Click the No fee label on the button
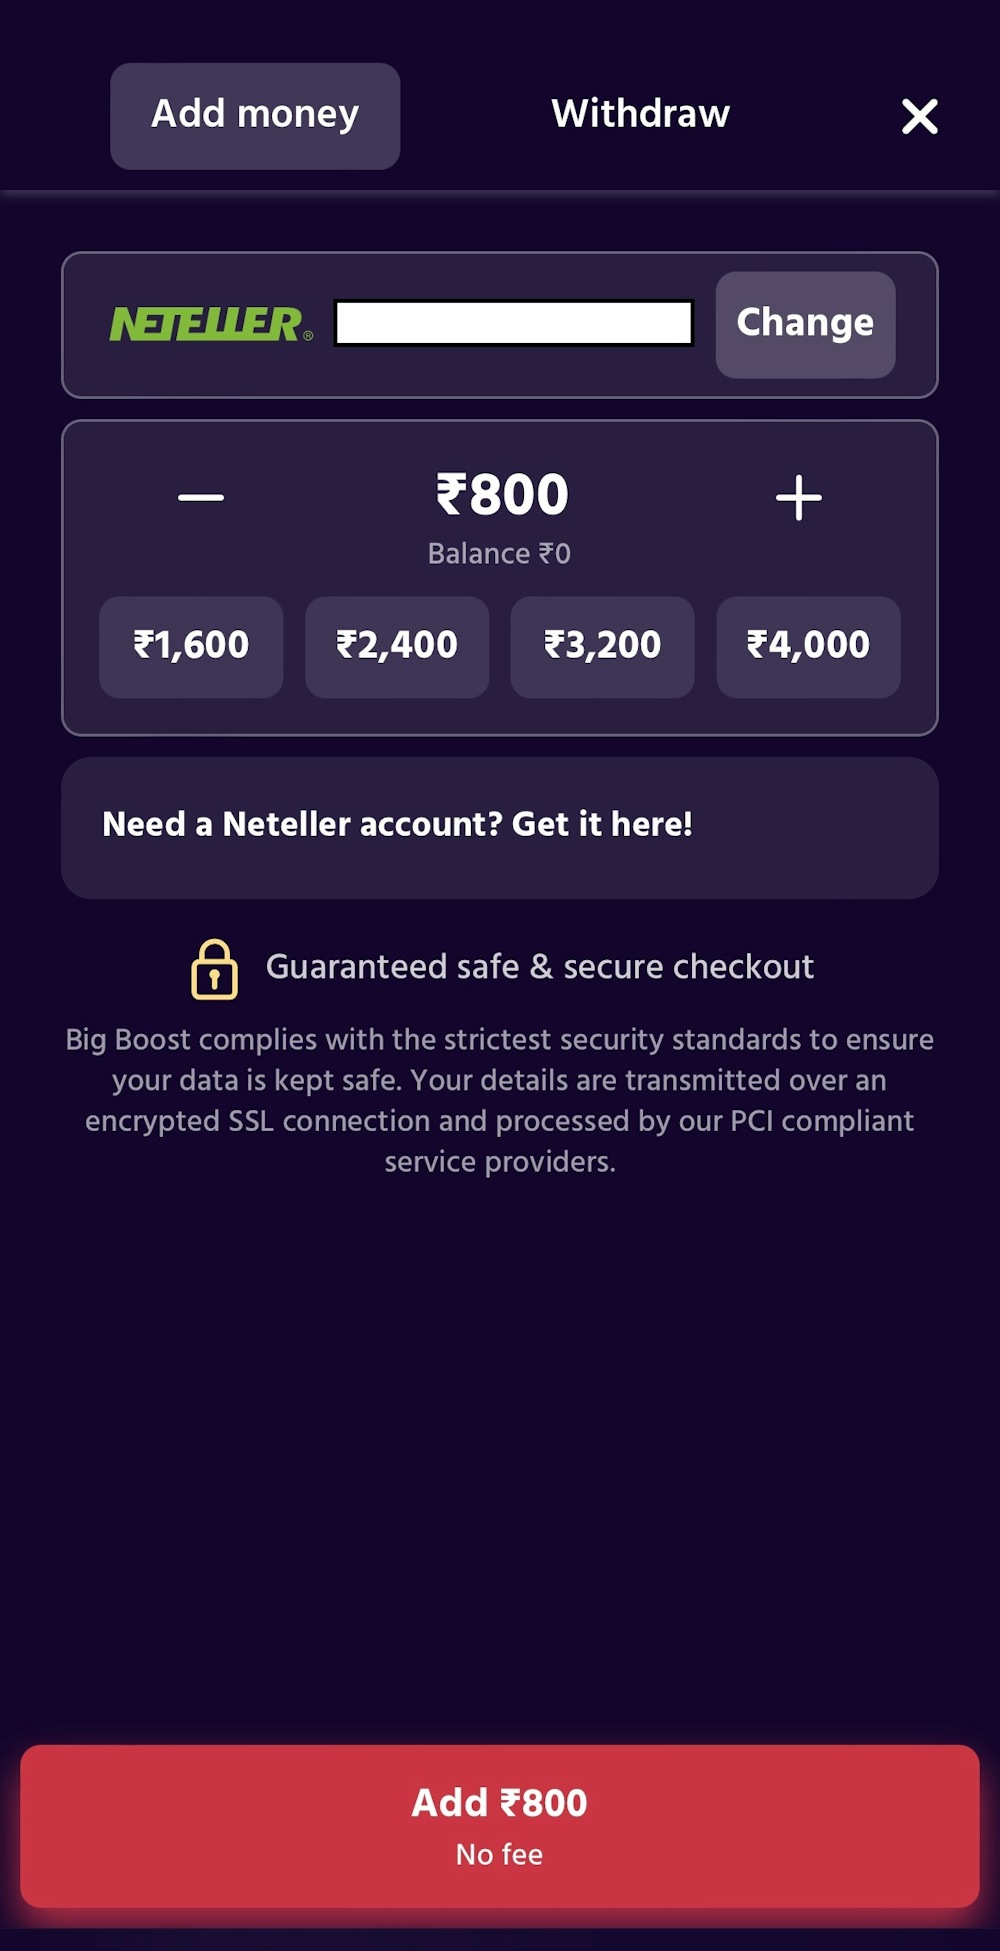 498,1854
